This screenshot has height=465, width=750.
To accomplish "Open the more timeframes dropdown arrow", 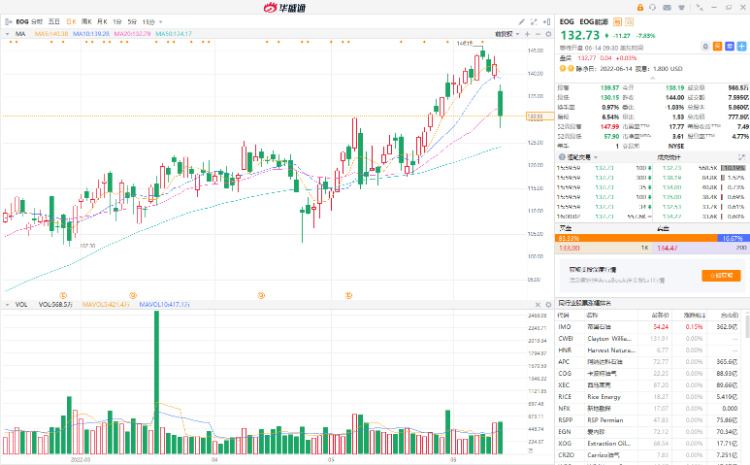I will point(160,22).
